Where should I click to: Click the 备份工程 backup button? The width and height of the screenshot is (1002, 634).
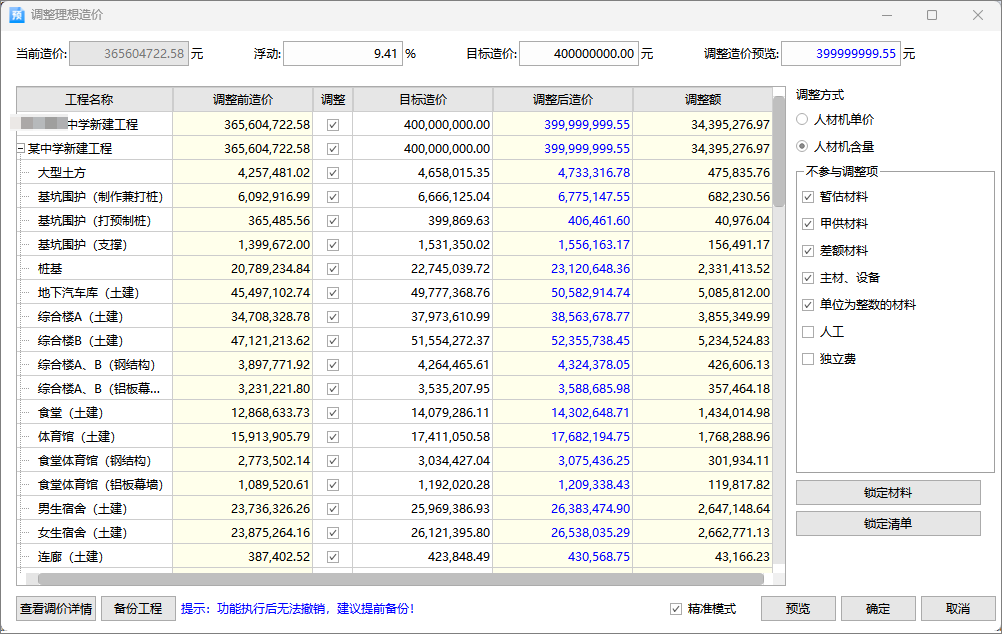(138, 609)
